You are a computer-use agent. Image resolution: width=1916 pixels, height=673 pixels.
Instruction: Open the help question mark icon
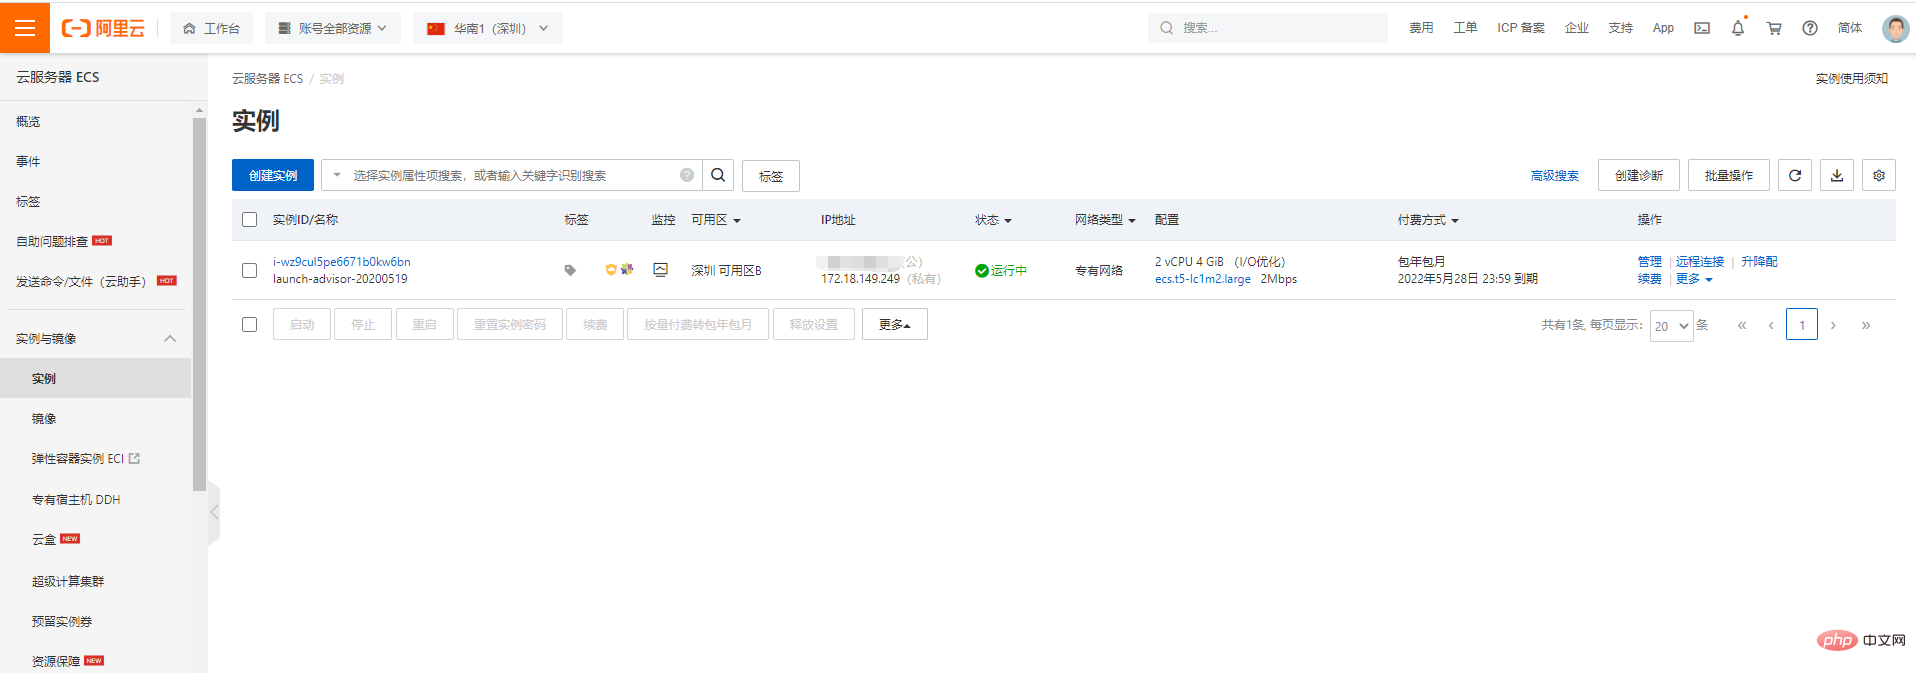1810,28
